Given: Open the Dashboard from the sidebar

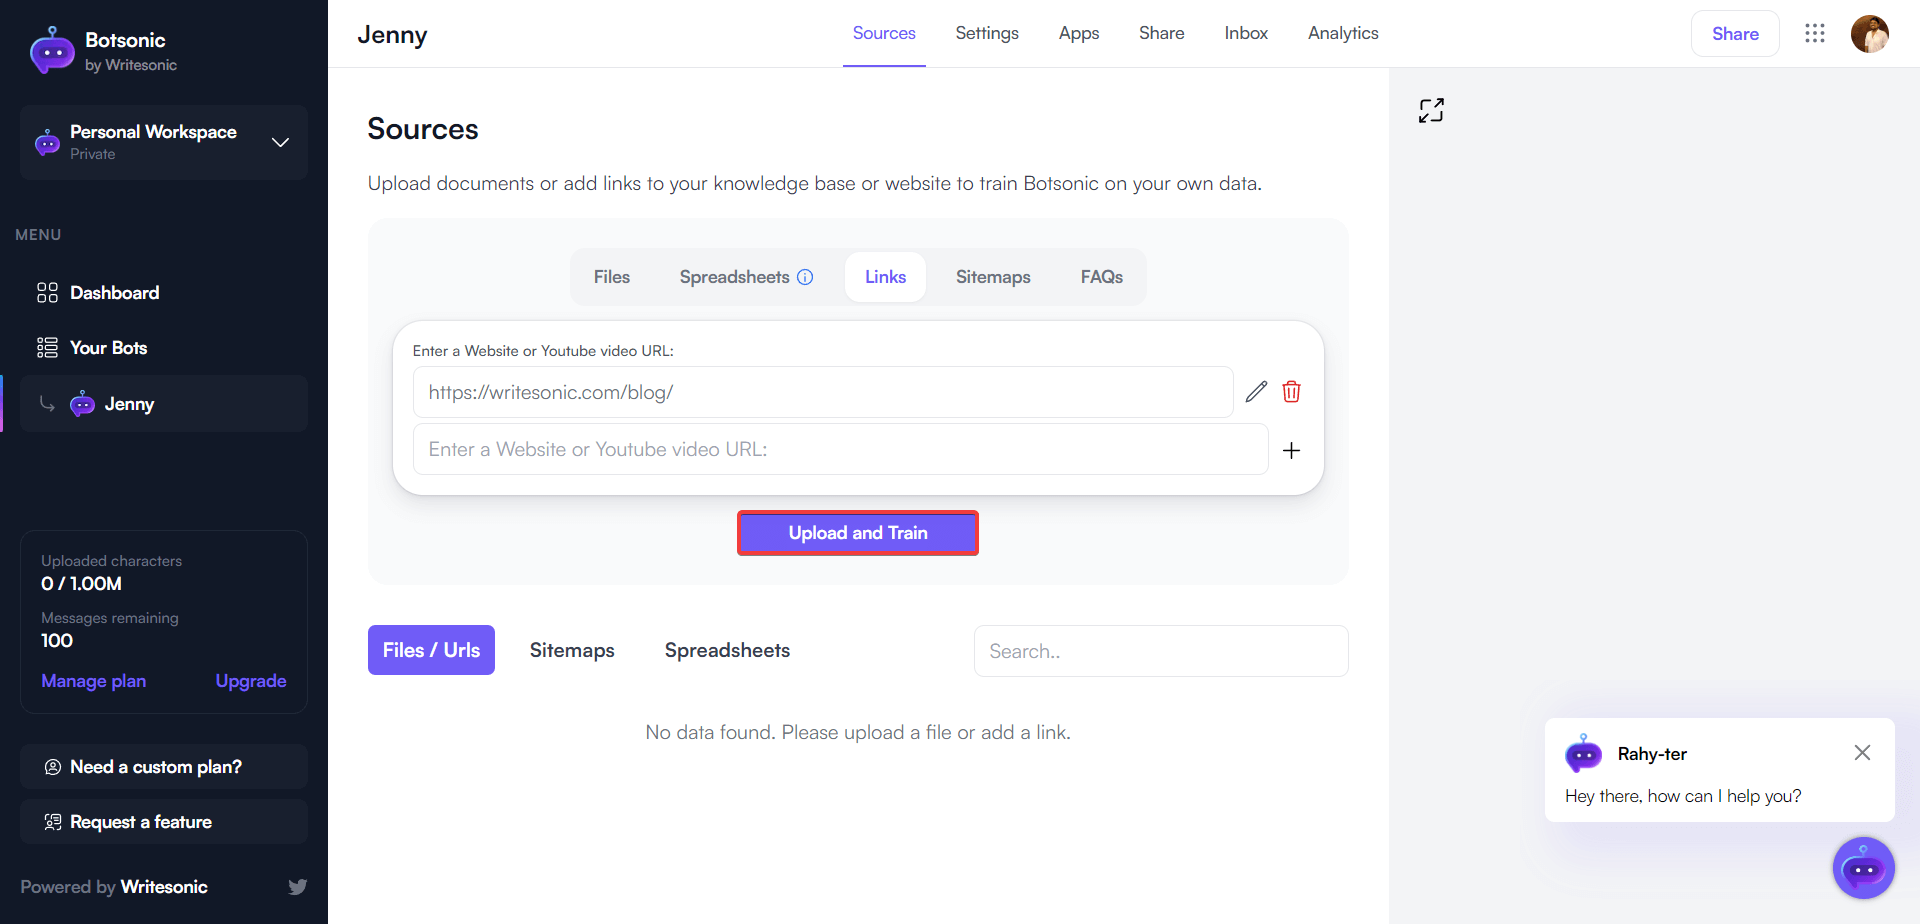Looking at the screenshot, I should tap(114, 292).
